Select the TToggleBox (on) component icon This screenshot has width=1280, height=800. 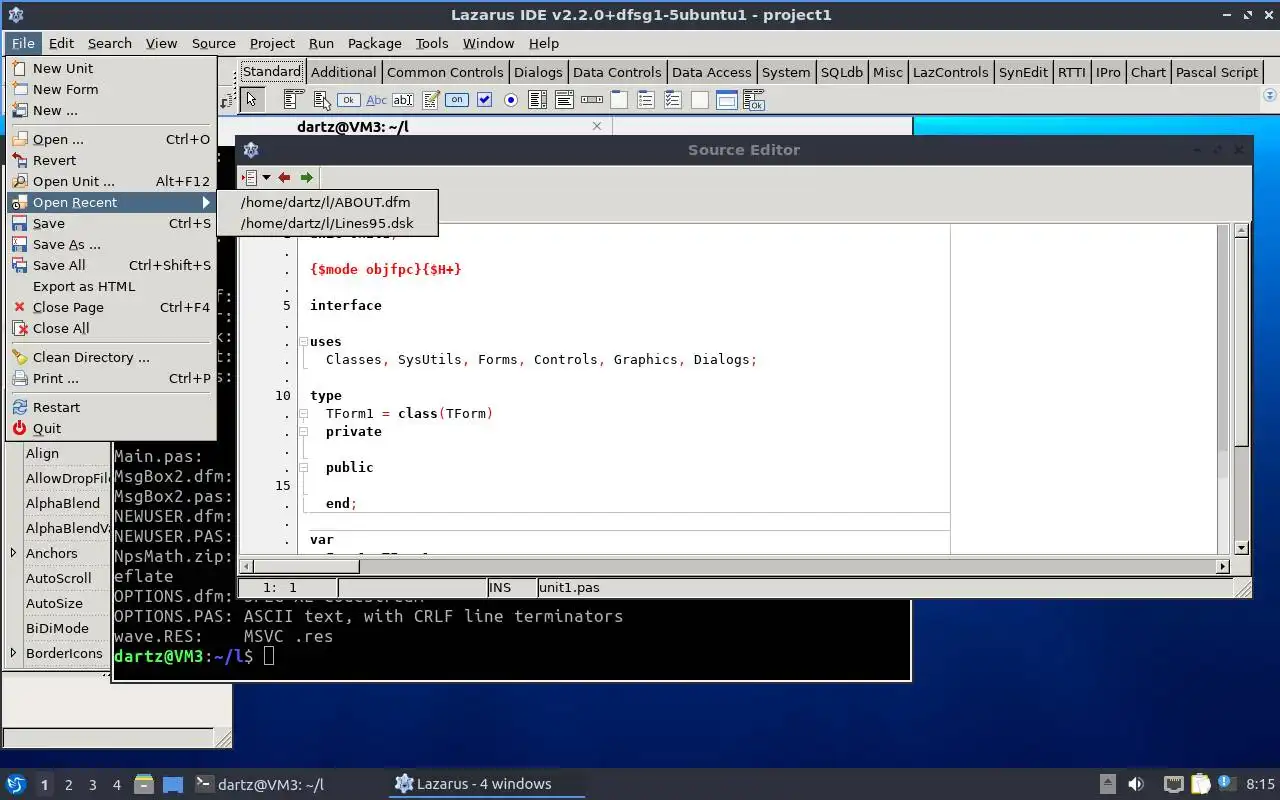457,99
